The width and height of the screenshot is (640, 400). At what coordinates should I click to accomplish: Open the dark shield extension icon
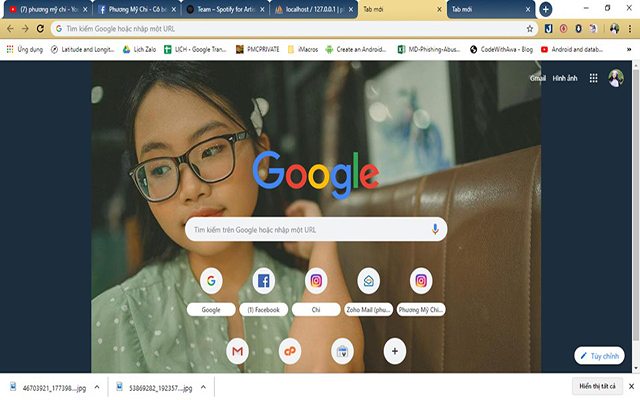578,28
